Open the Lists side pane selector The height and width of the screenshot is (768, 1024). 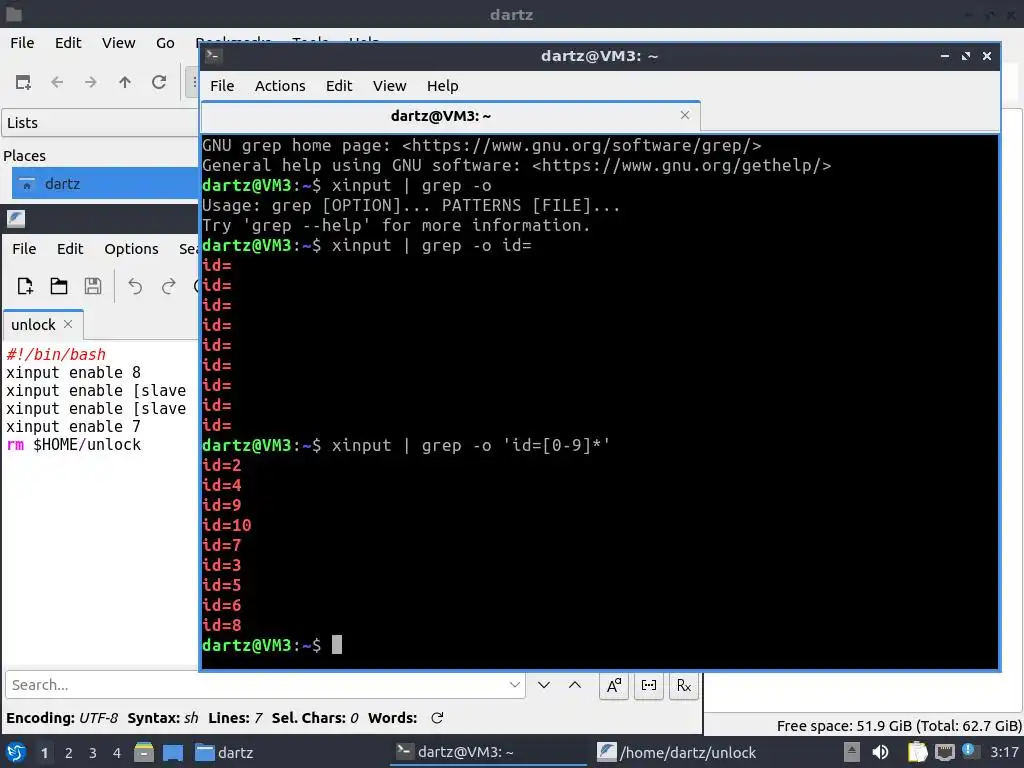(x=100, y=123)
